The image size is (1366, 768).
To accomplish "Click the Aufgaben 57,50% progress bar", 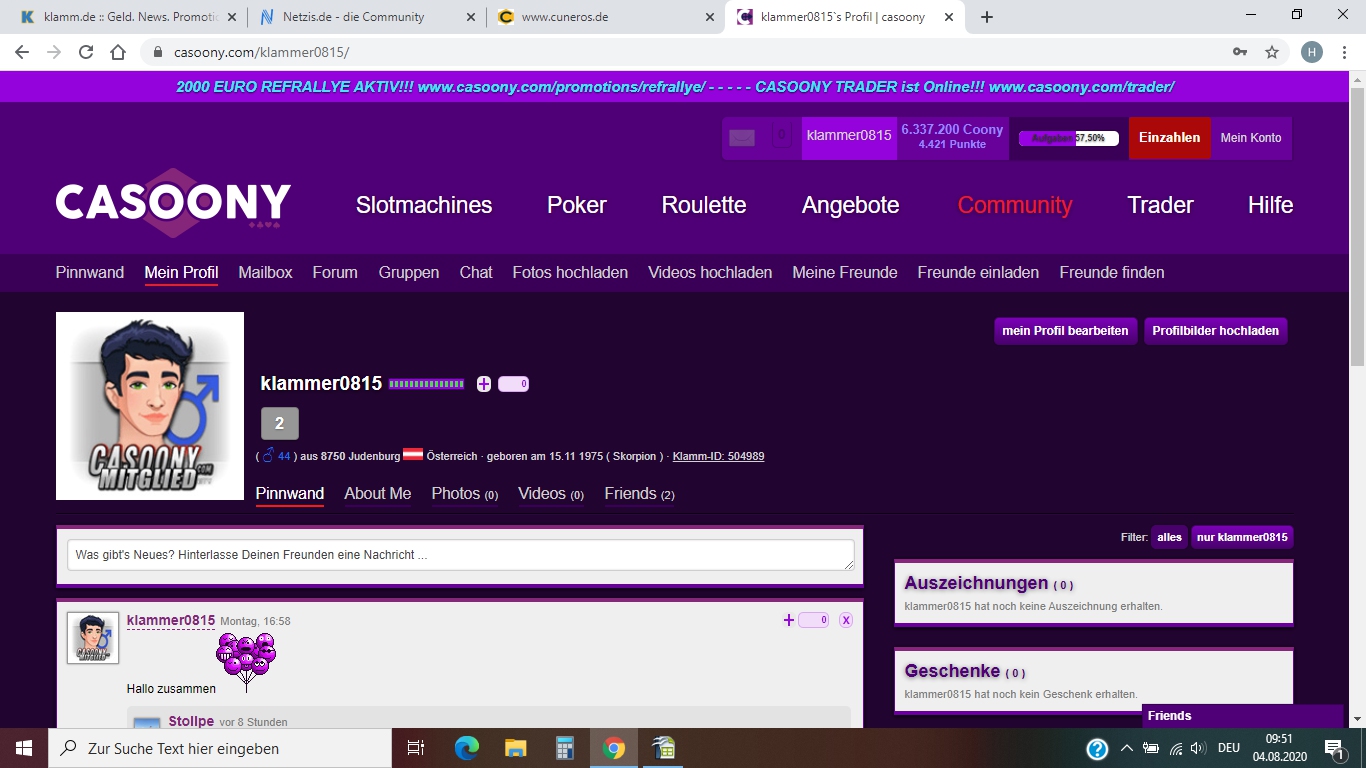I will 1068,138.
